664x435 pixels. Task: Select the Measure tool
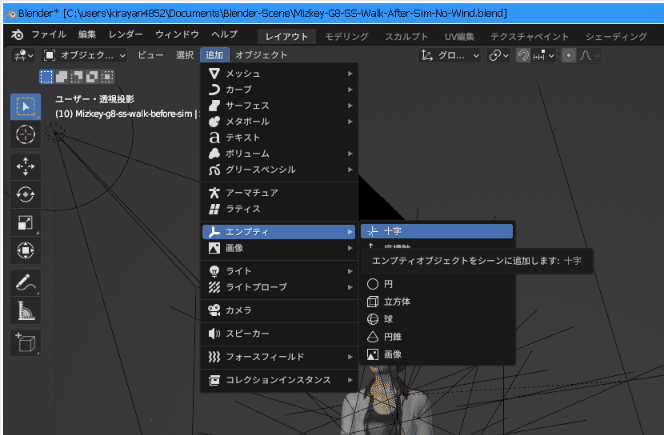[25, 310]
